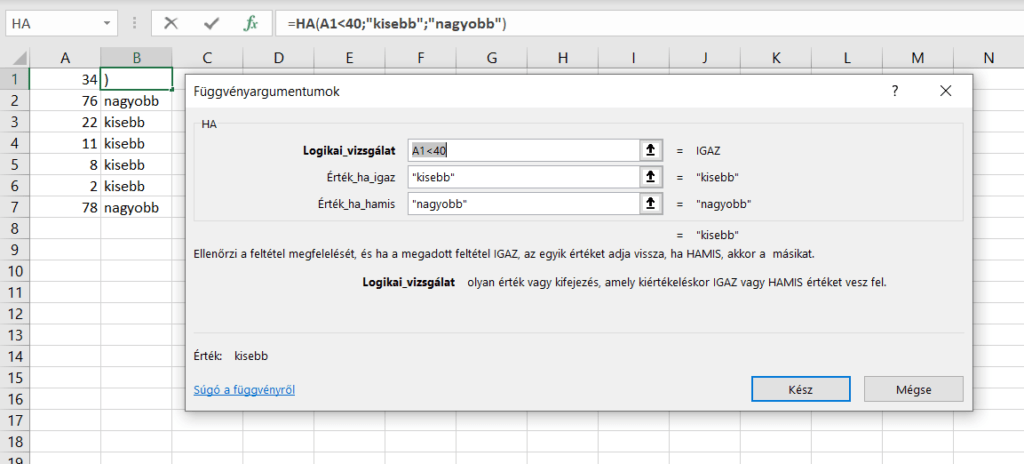Open formula bar options dots handle
1024x464 pixels.
[x=135, y=24]
